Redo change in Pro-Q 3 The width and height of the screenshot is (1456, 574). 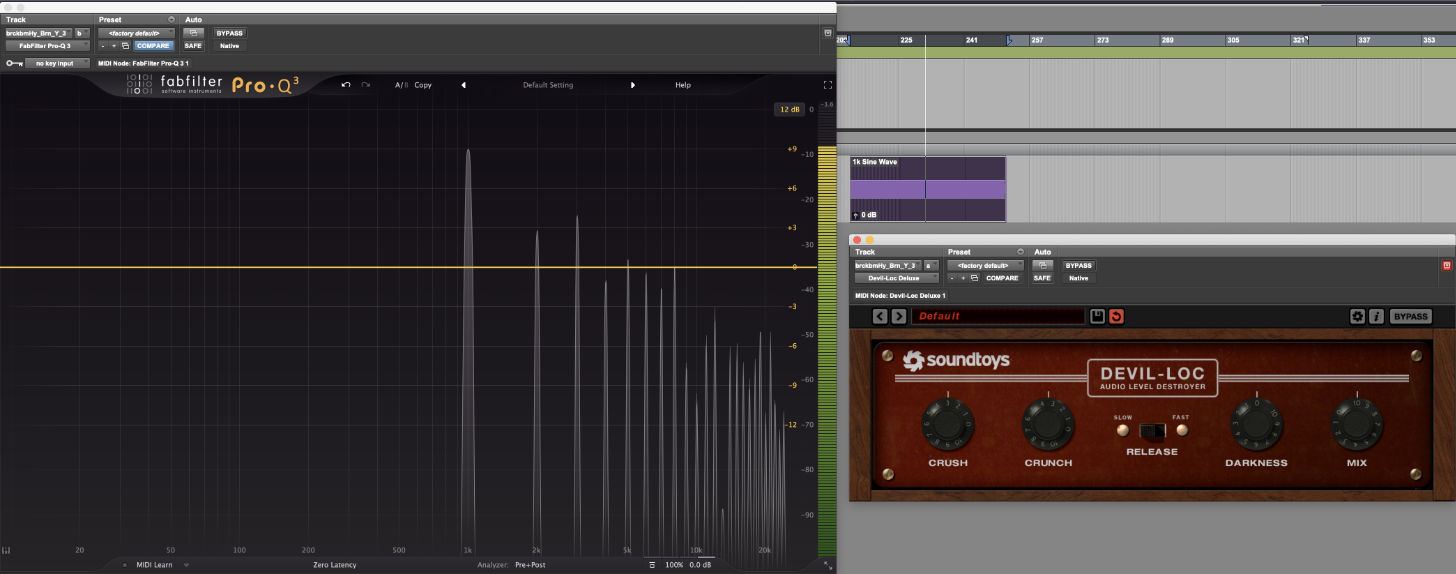click(x=366, y=85)
